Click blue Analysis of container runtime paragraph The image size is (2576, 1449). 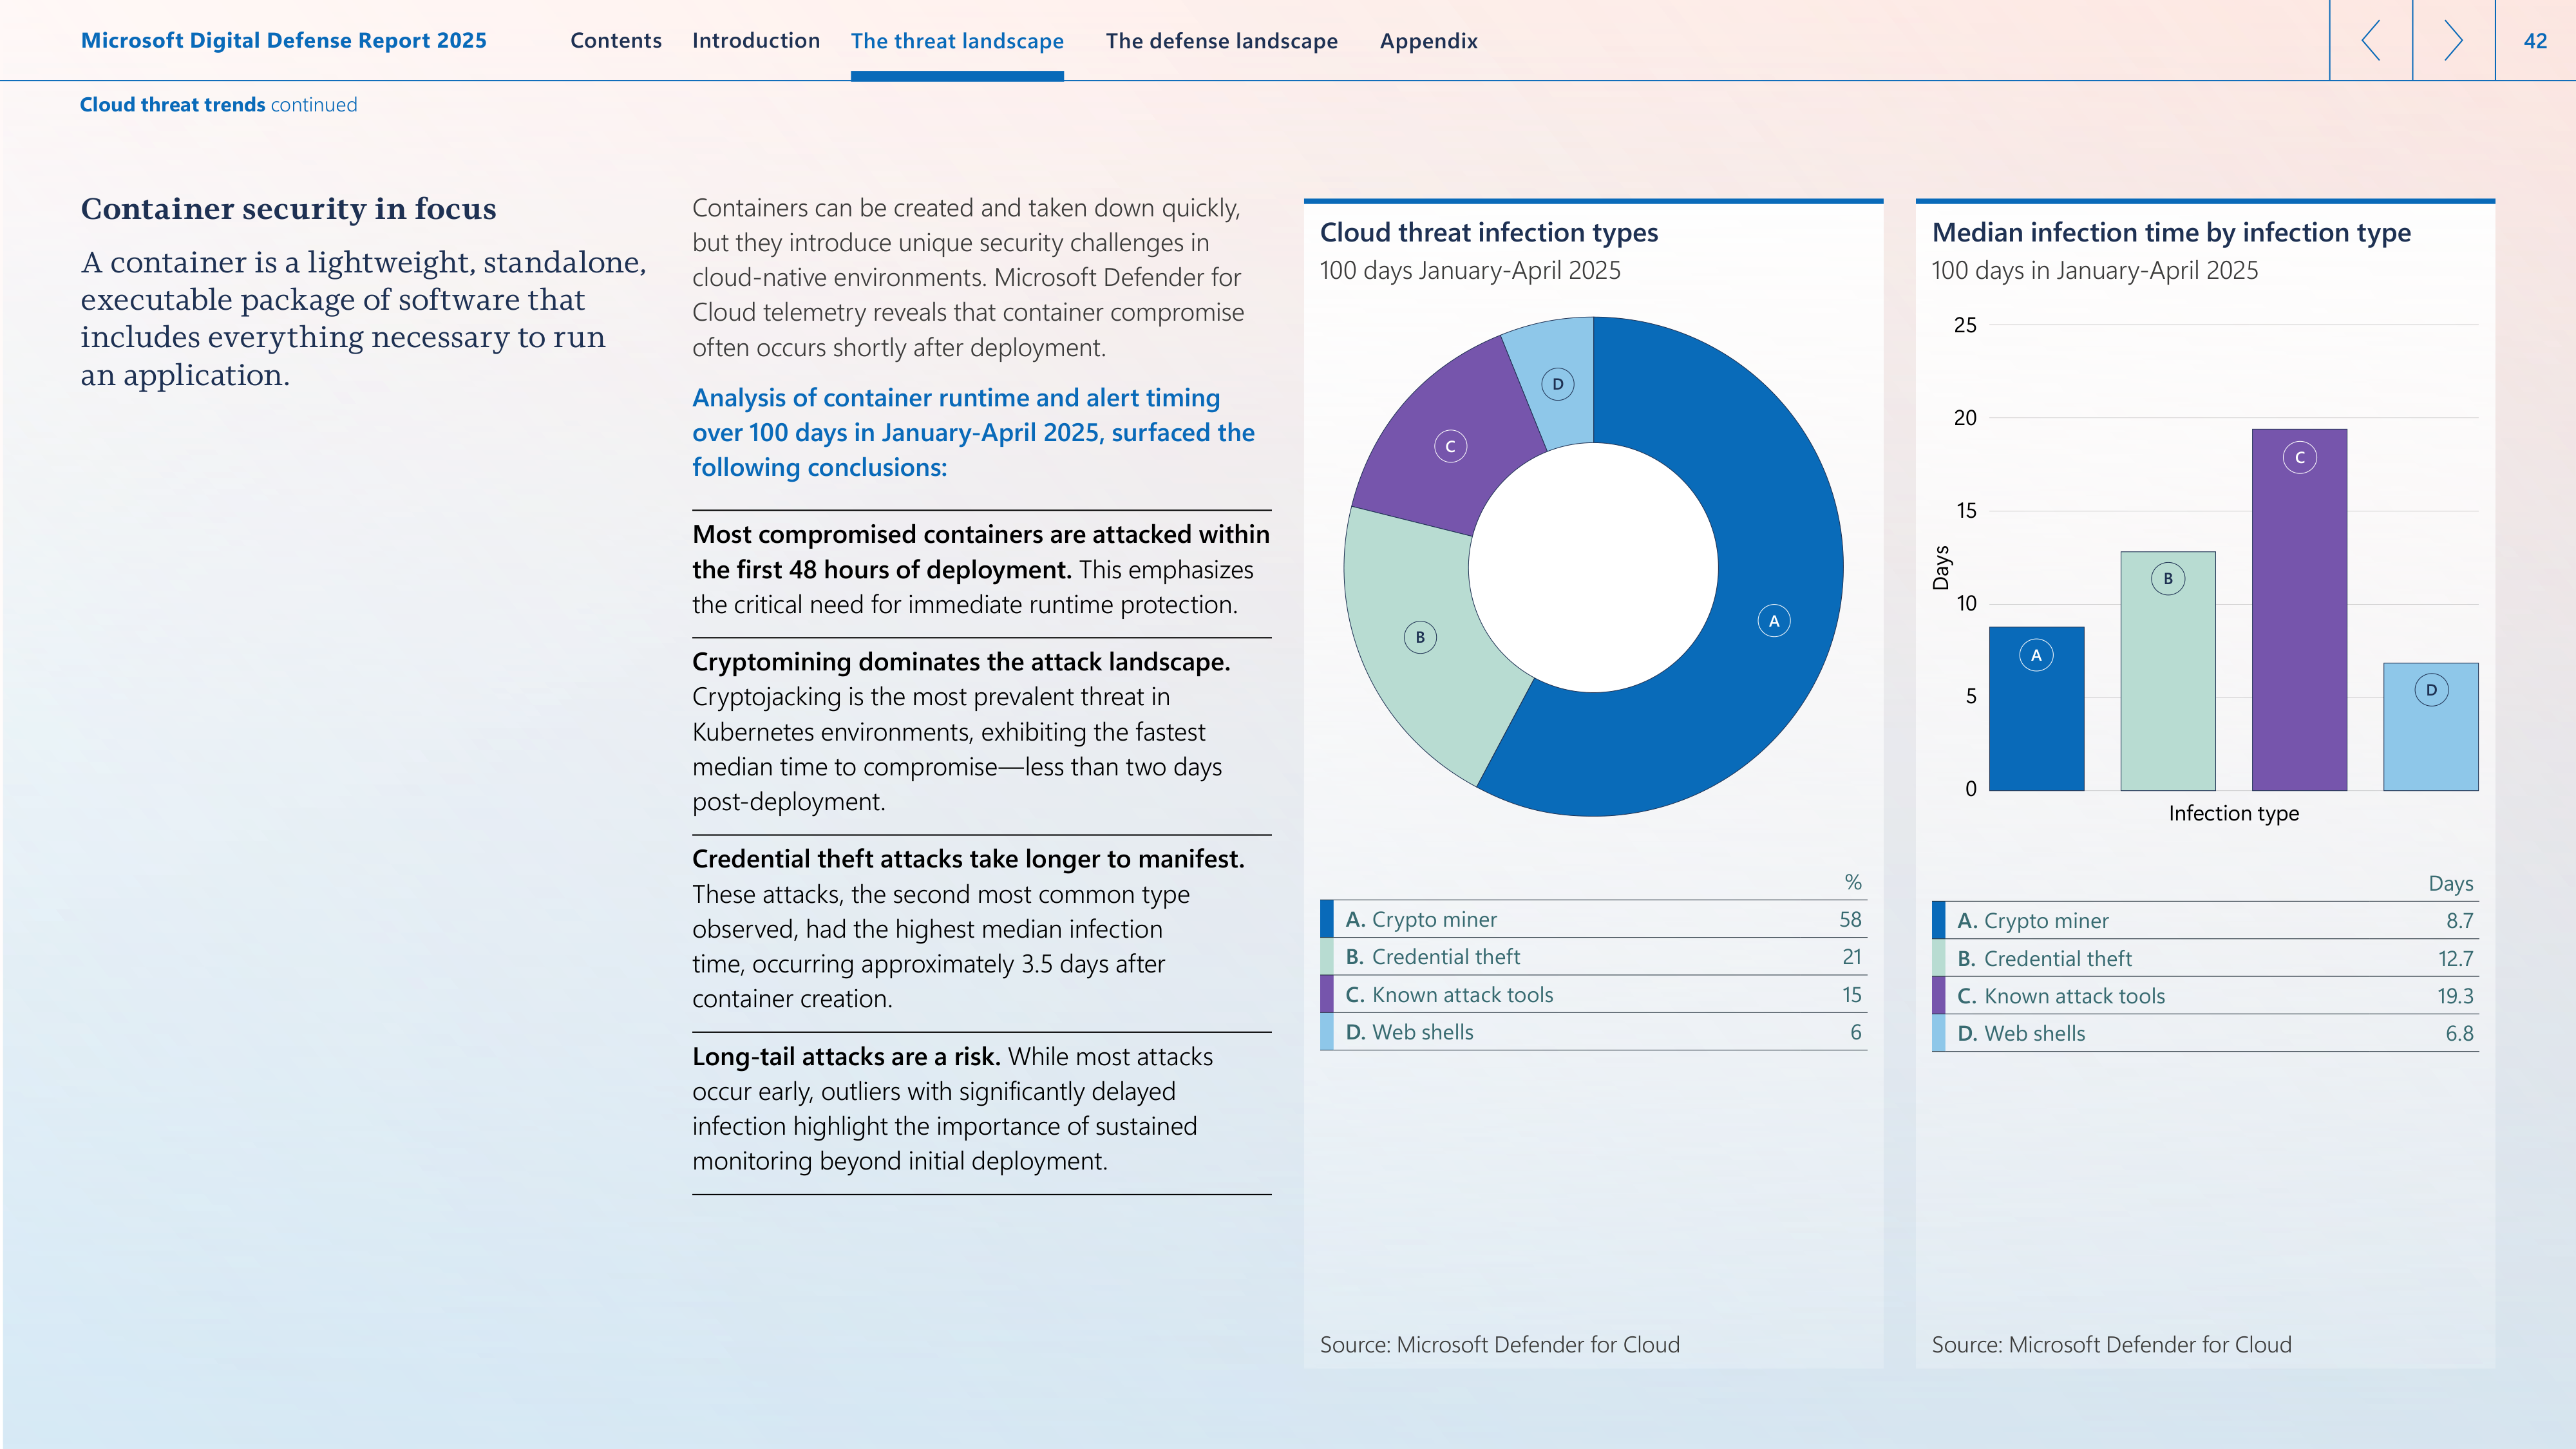(973, 432)
